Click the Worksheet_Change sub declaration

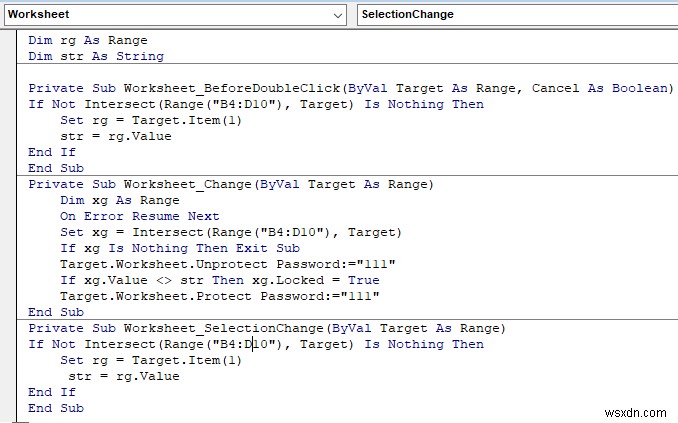(231, 184)
